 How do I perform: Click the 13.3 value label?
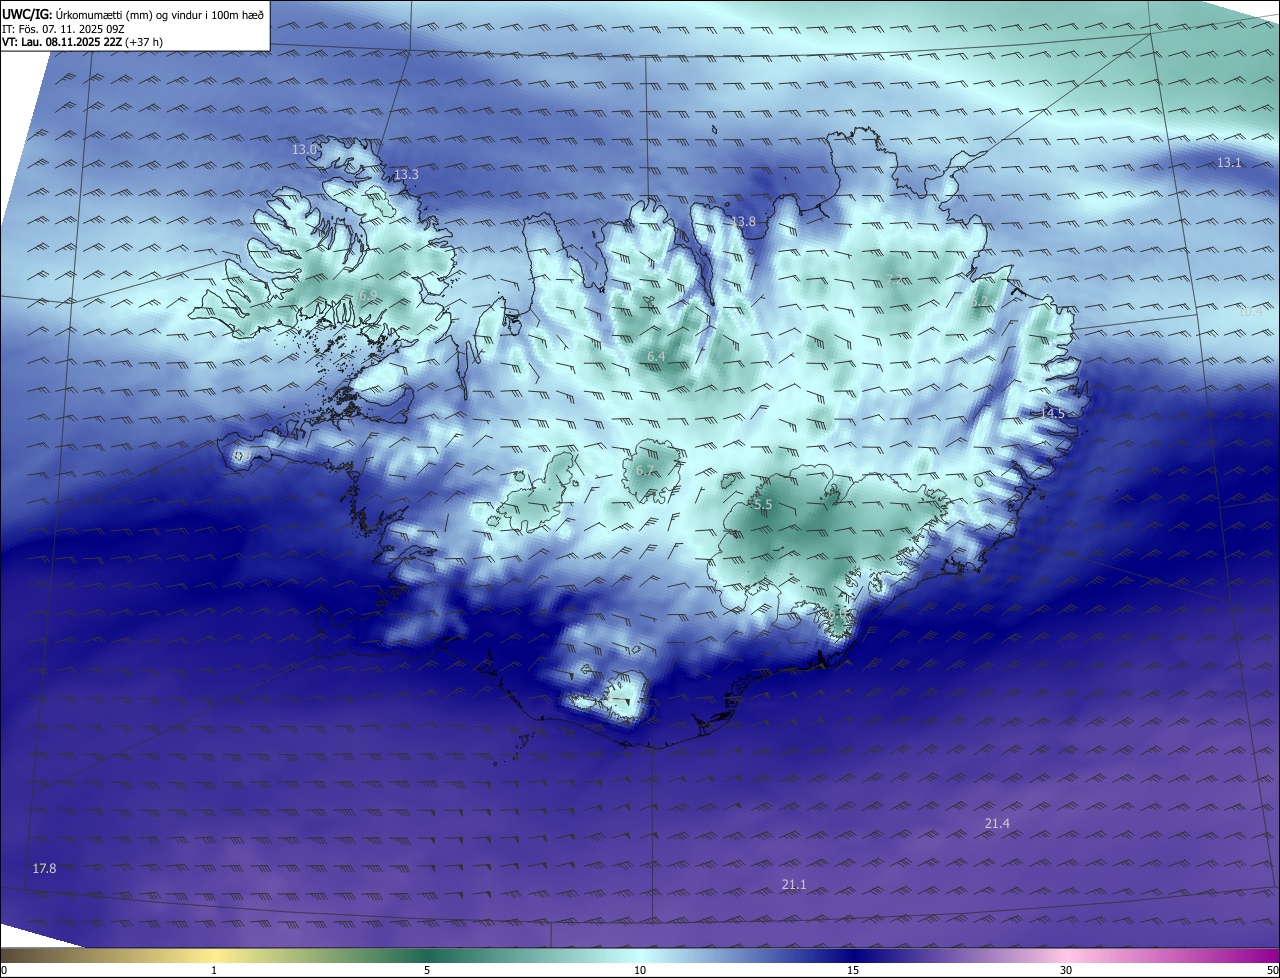pyautogui.click(x=406, y=174)
